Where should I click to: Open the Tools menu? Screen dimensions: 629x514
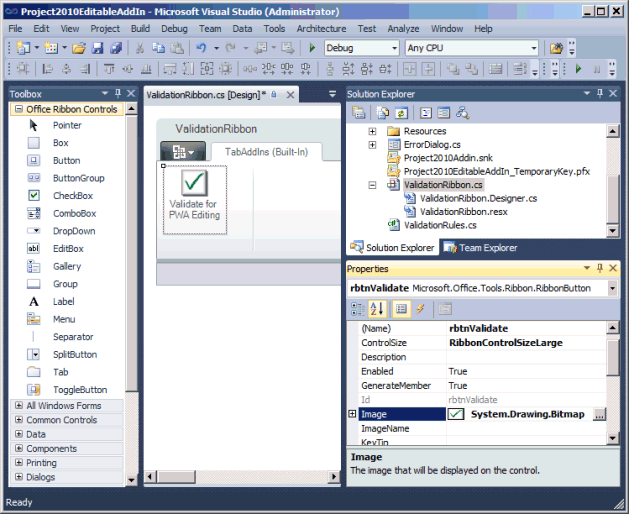coord(274,29)
